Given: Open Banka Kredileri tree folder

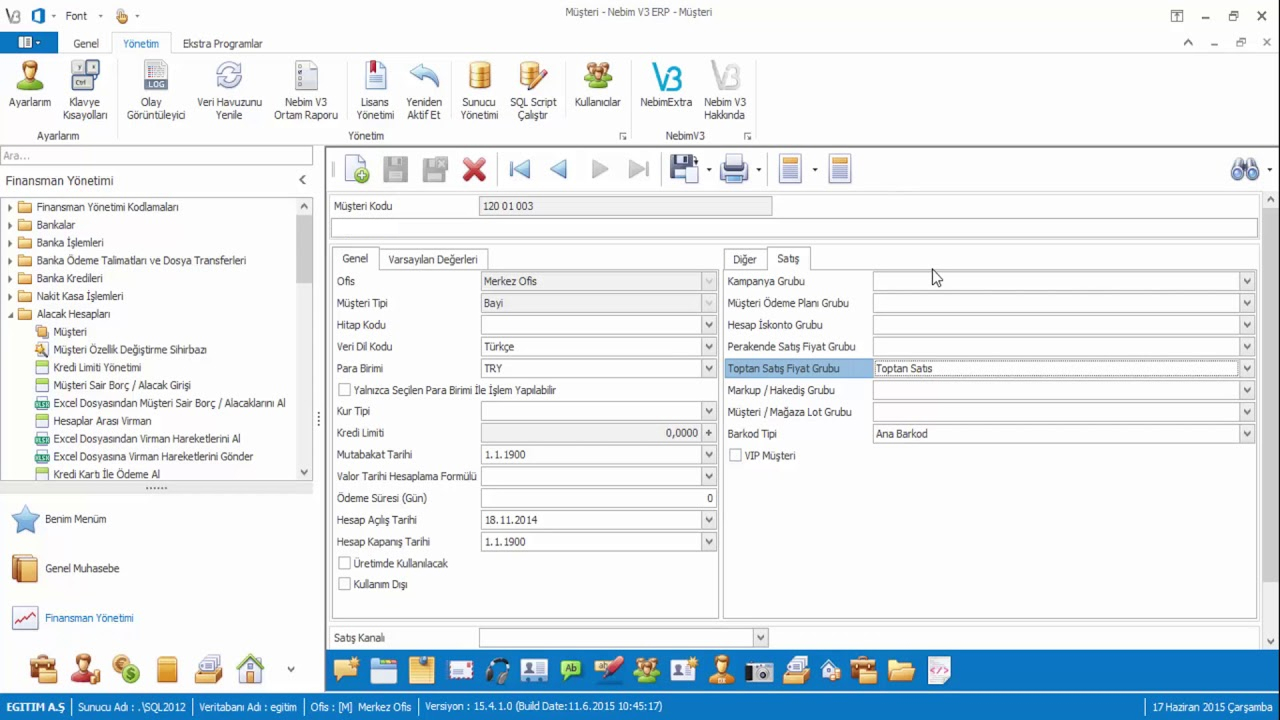Looking at the screenshot, I should [69, 278].
